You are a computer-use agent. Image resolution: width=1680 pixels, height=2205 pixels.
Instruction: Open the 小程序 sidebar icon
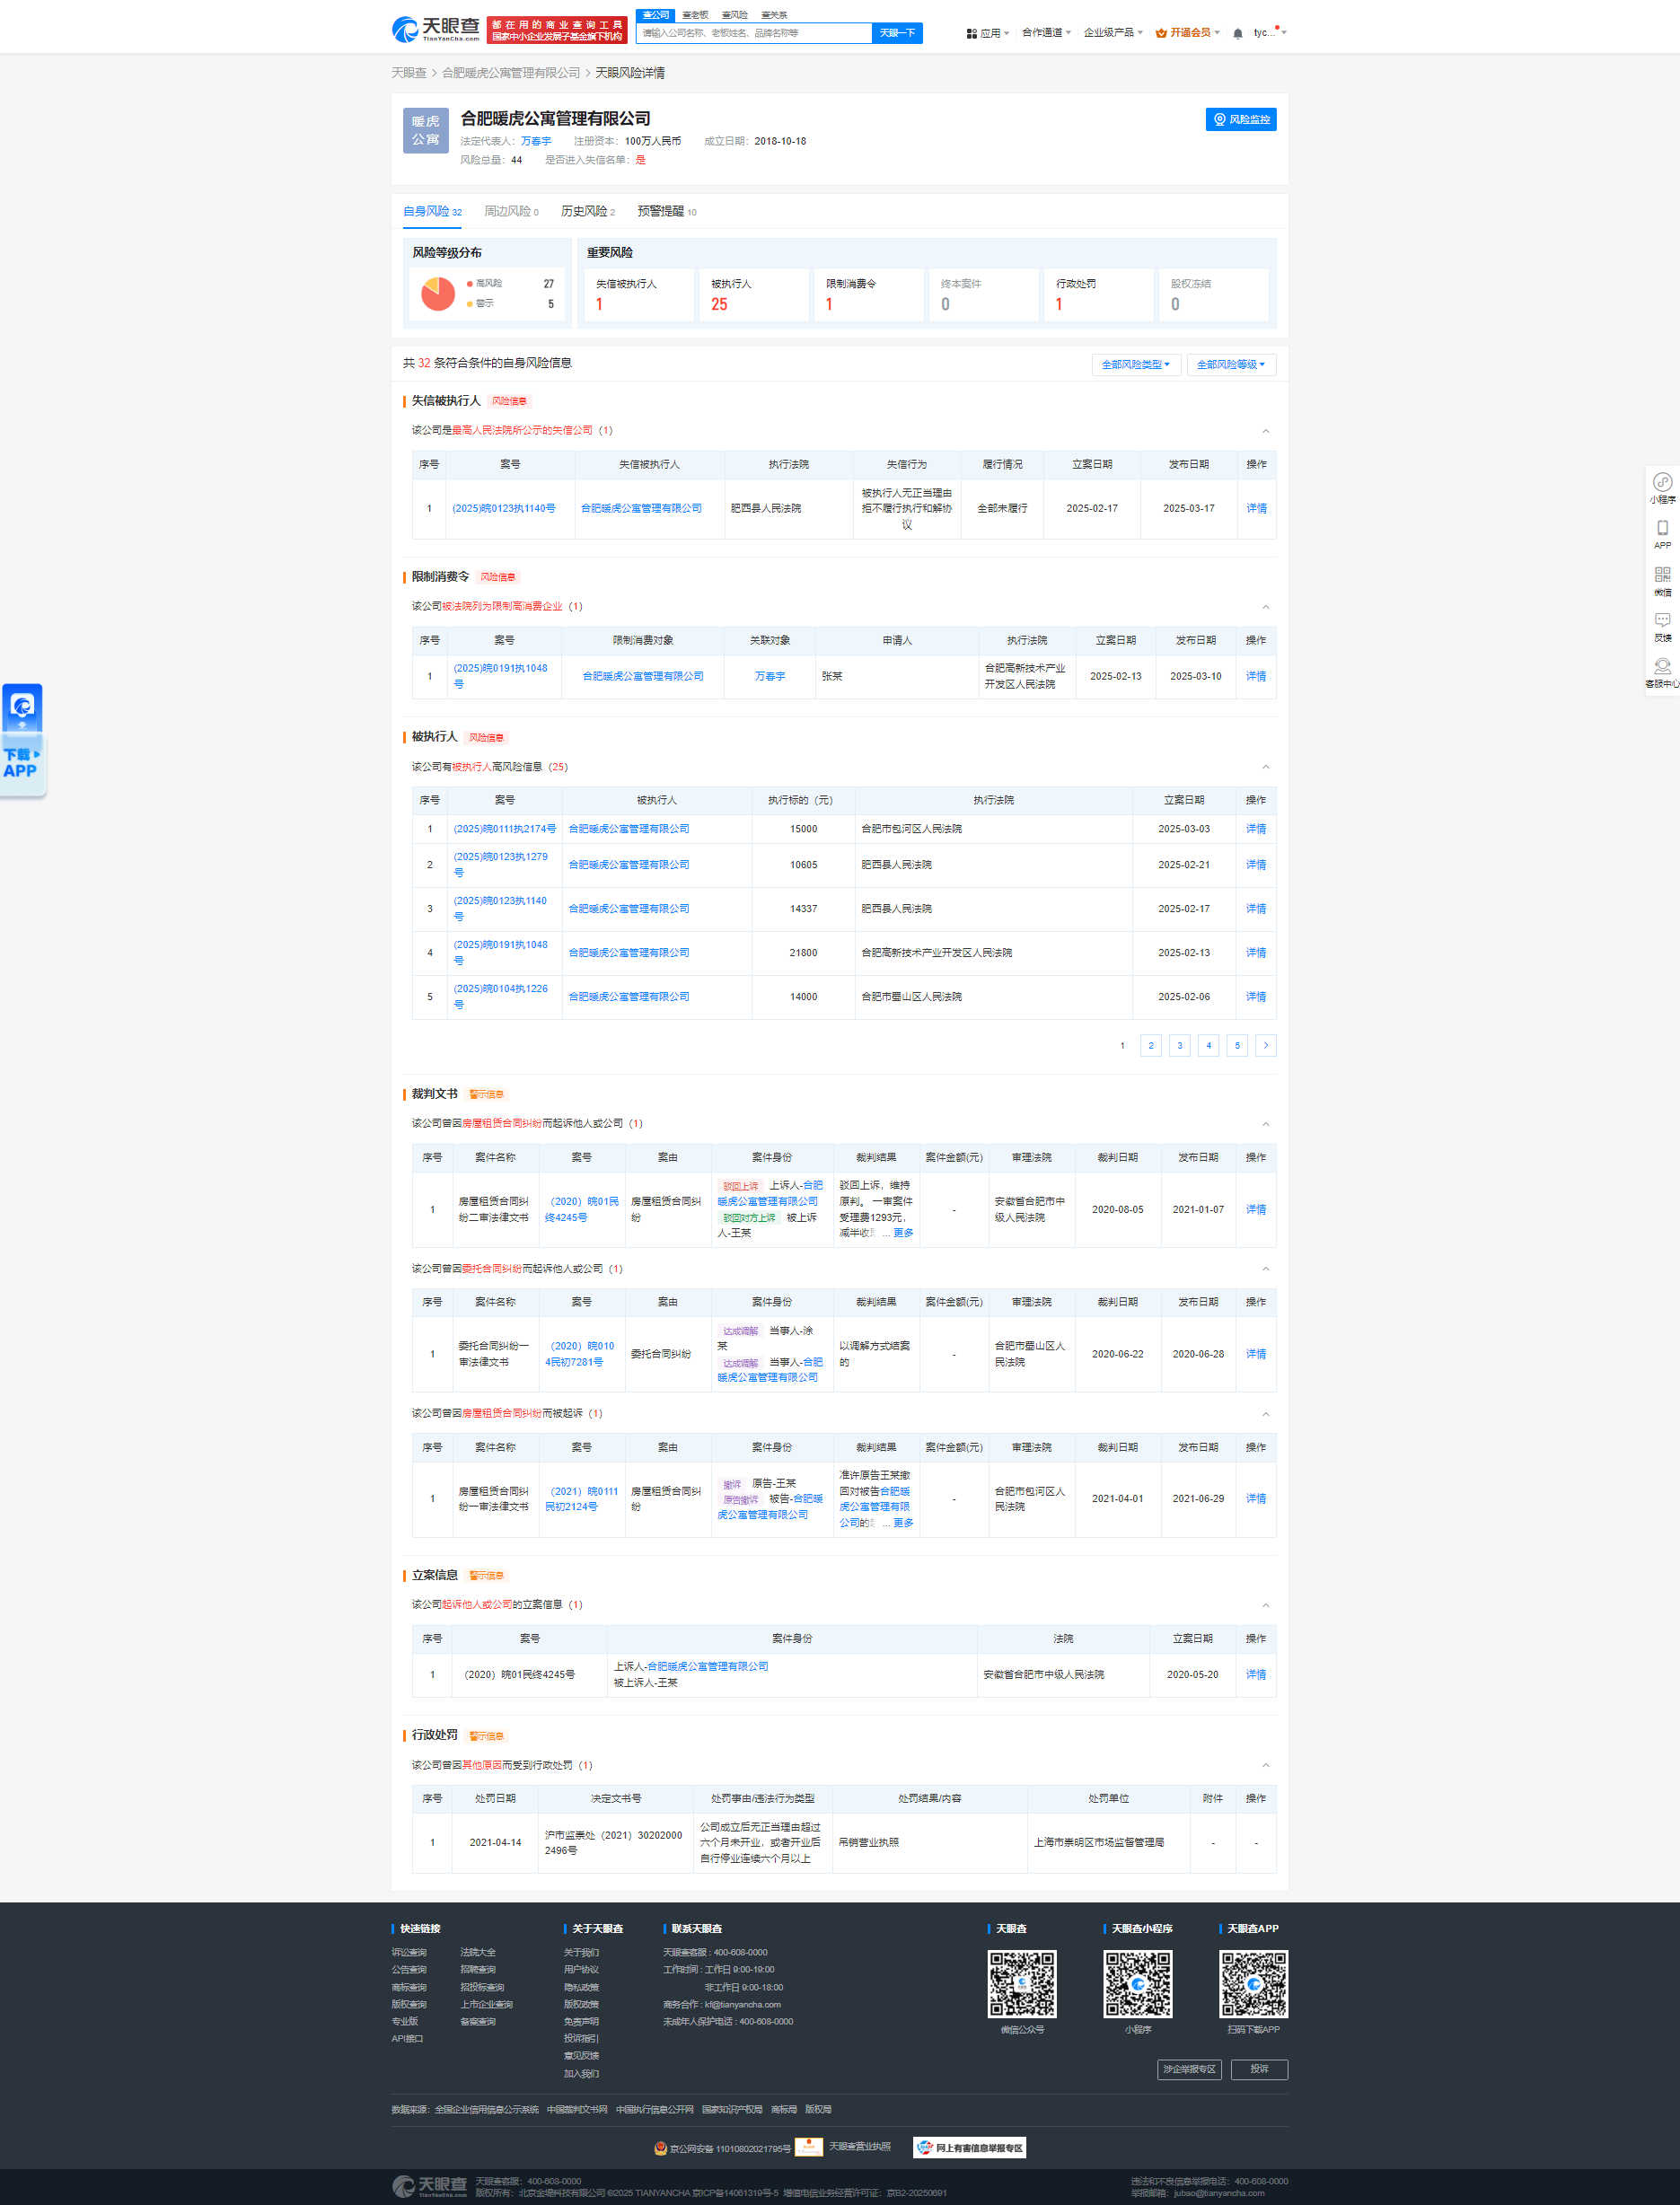click(1662, 489)
